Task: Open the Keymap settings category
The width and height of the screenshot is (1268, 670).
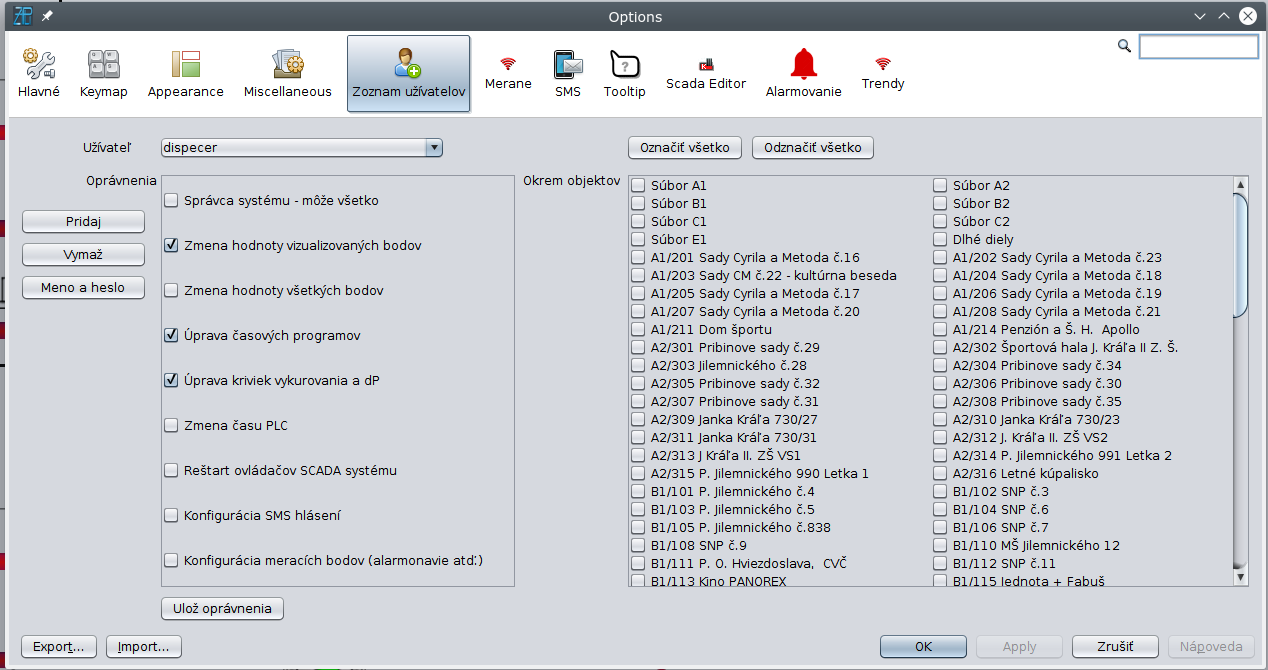Action: pyautogui.click(x=104, y=73)
